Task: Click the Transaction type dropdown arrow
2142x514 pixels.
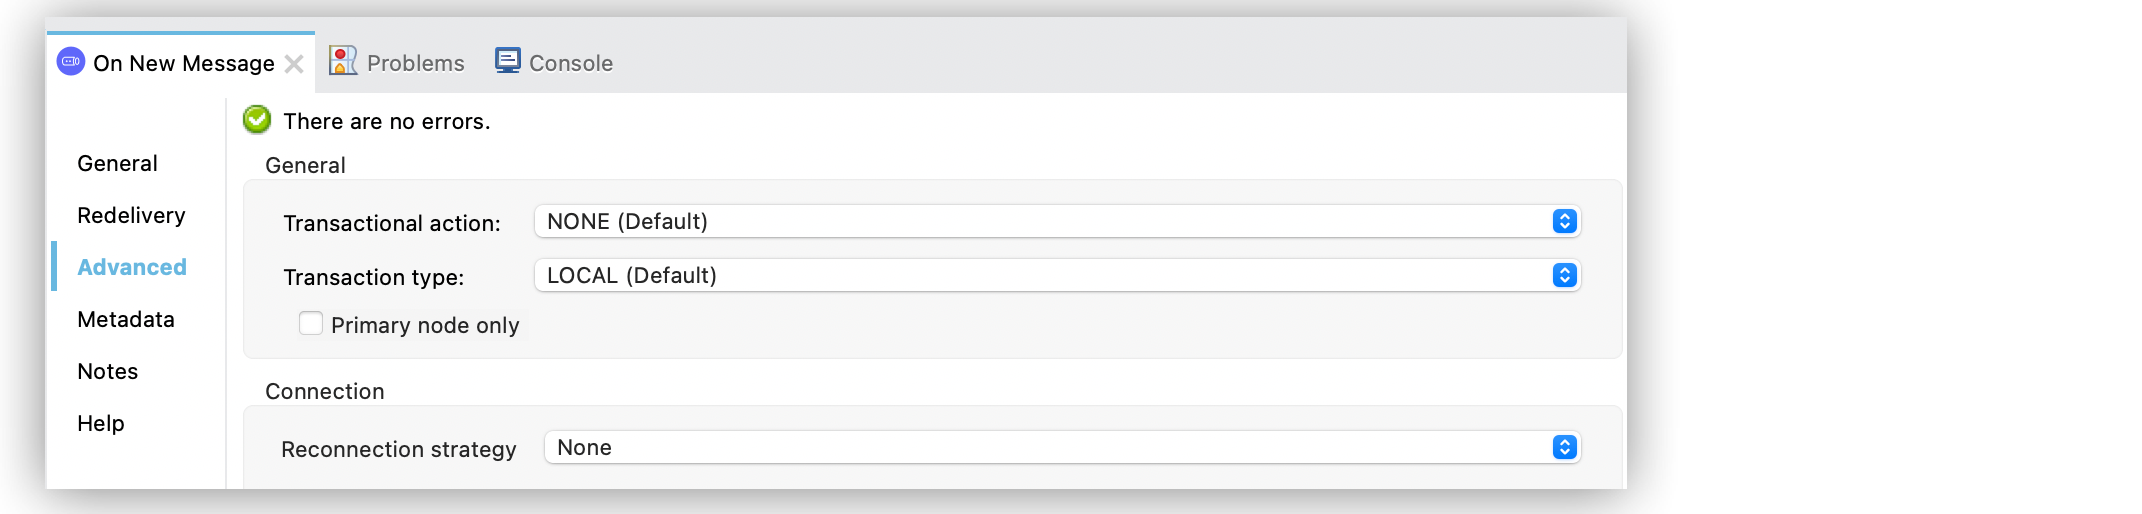Action: [x=1565, y=275]
